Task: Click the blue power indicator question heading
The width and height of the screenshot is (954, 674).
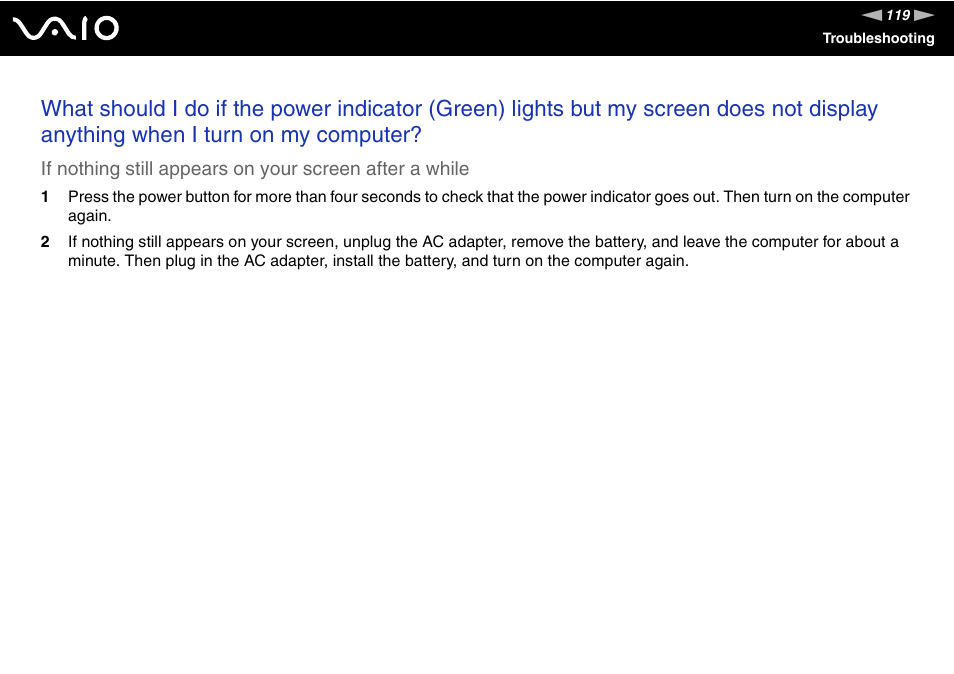Action: (459, 122)
